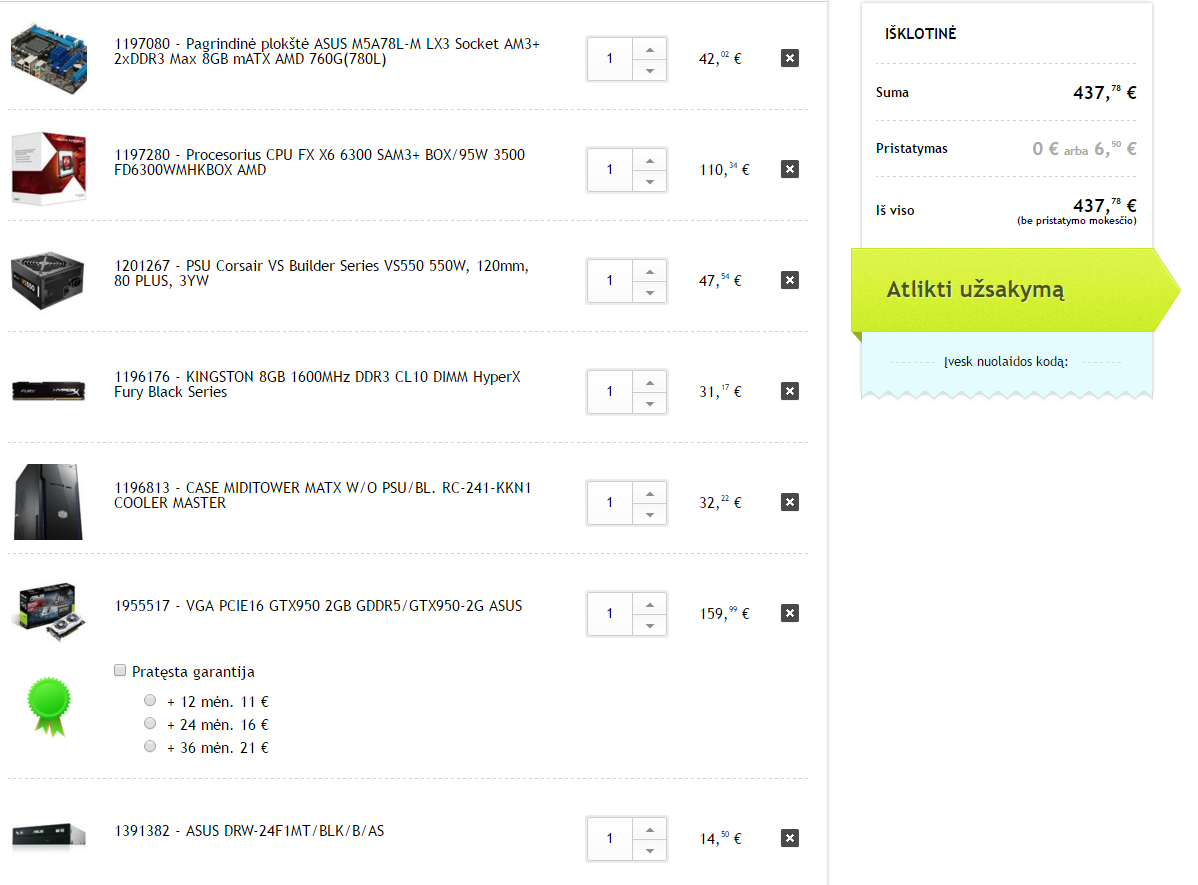Delete the Corsair VS550 PSU from cart

pos(790,280)
